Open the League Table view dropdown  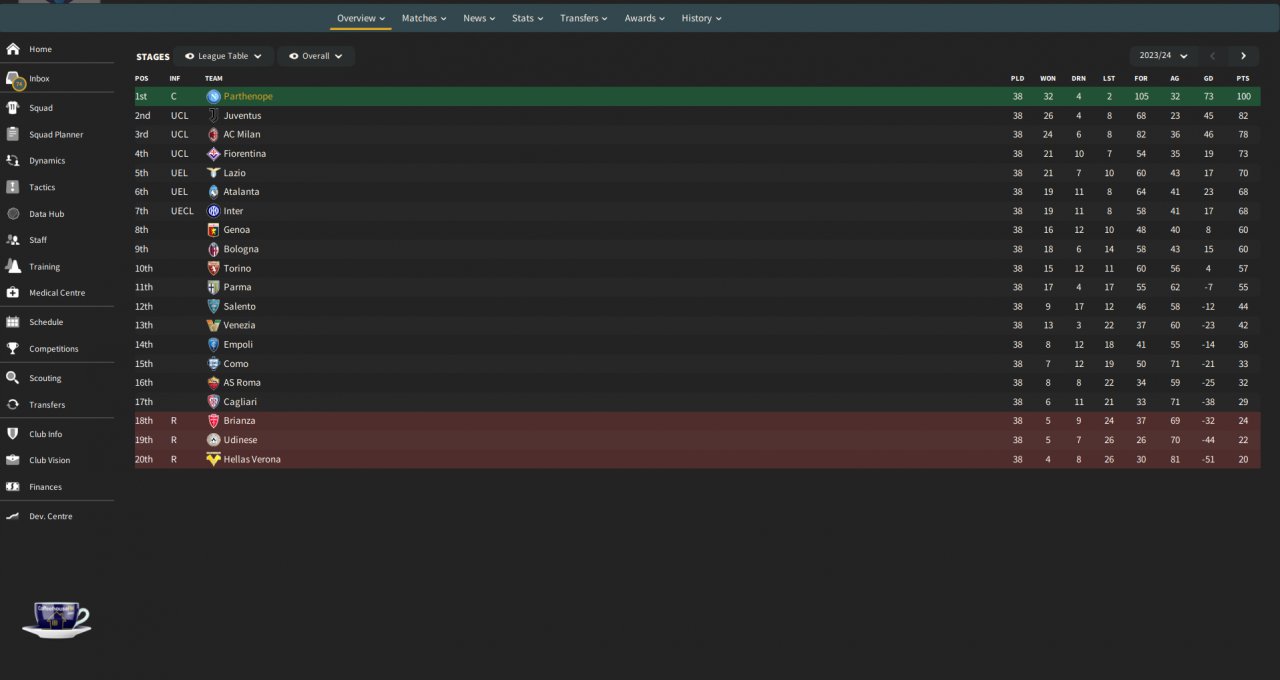224,56
